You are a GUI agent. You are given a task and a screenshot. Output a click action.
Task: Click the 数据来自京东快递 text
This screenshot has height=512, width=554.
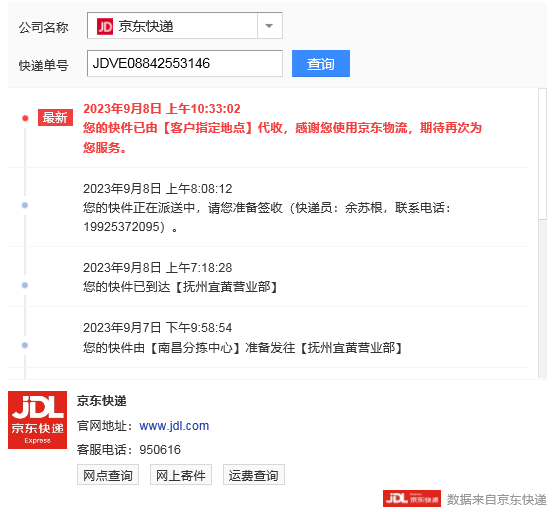point(497,500)
